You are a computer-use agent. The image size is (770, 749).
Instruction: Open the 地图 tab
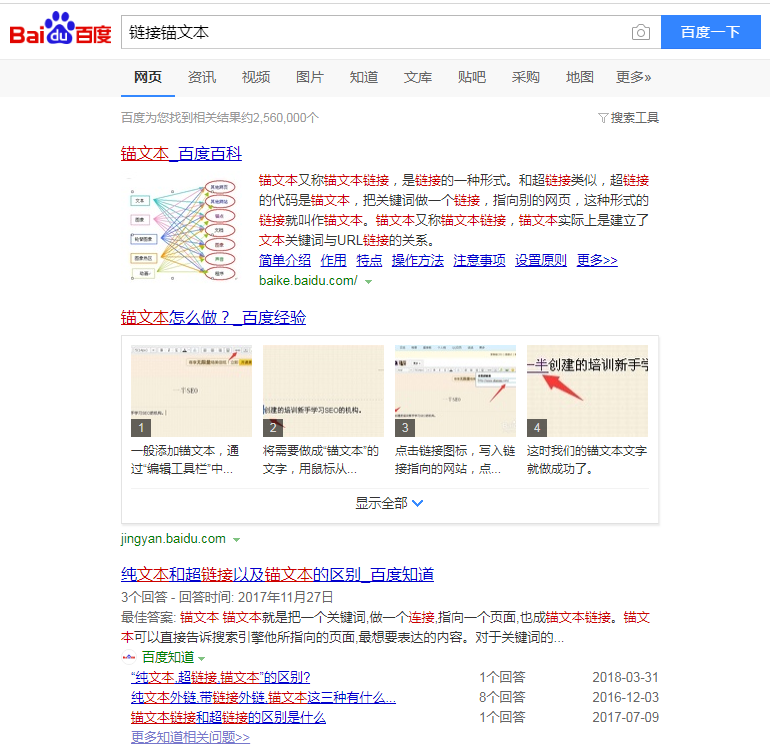[x=580, y=77]
